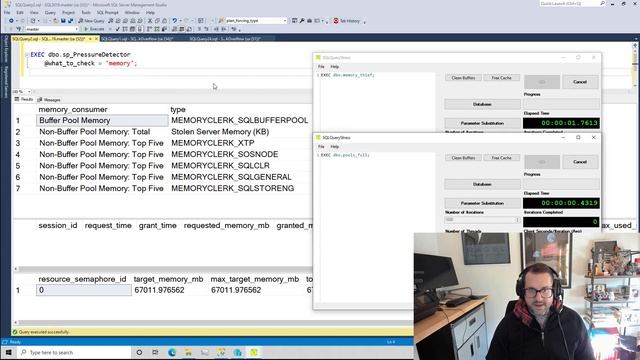
Task: Click the requested_memory_mb column header
Action: 227,226
